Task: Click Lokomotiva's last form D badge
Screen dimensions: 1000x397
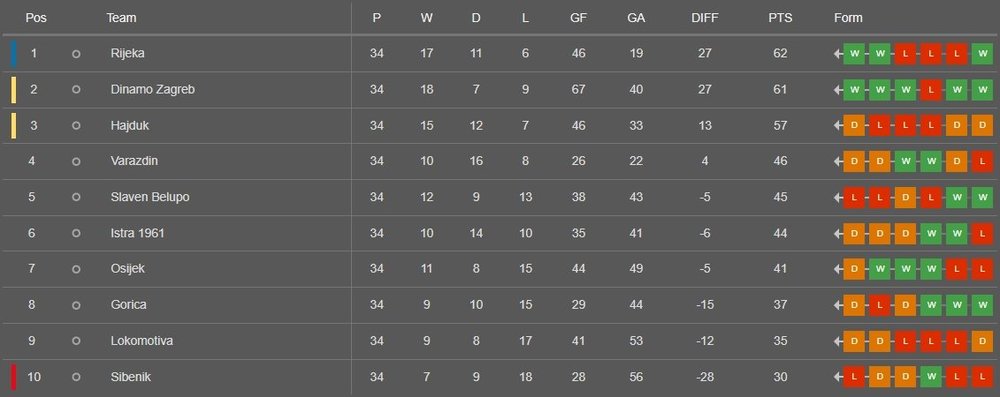Action: pos(982,341)
